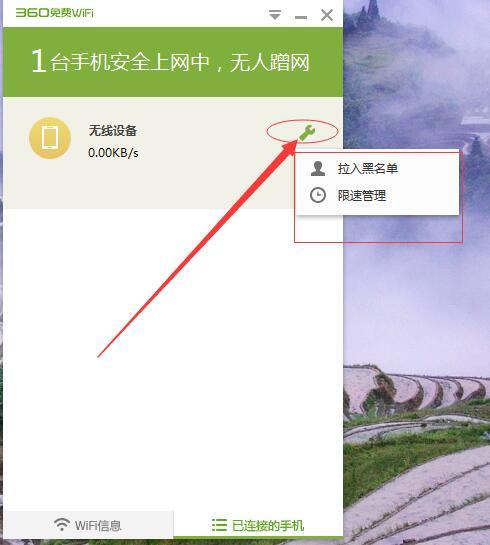Click the list icon beside 已连接的手机
Image resolution: width=490 pixels, height=545 pixels.
(x=219, y=525)
